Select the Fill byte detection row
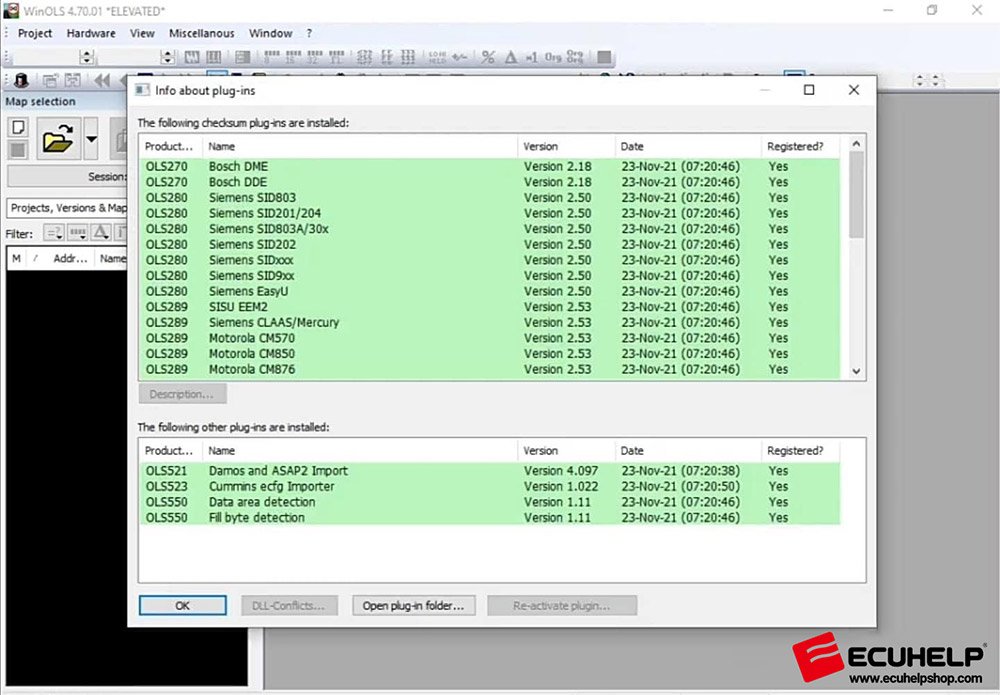 click(x=489, y=518)
